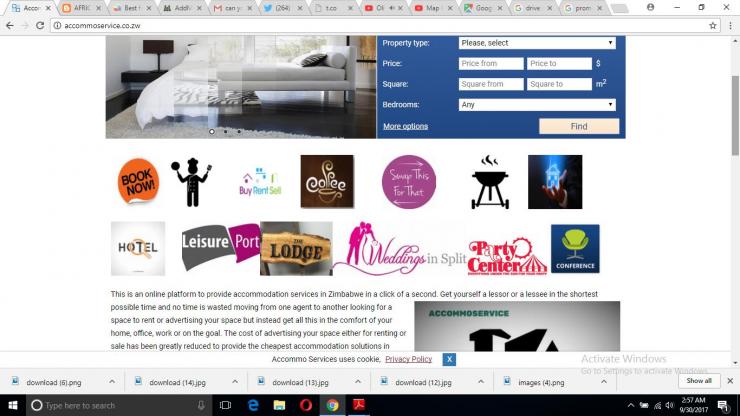Open File Explorer from the taskbar
The width and height of the screenshot is (740, 416).
[x=279, y=405]
